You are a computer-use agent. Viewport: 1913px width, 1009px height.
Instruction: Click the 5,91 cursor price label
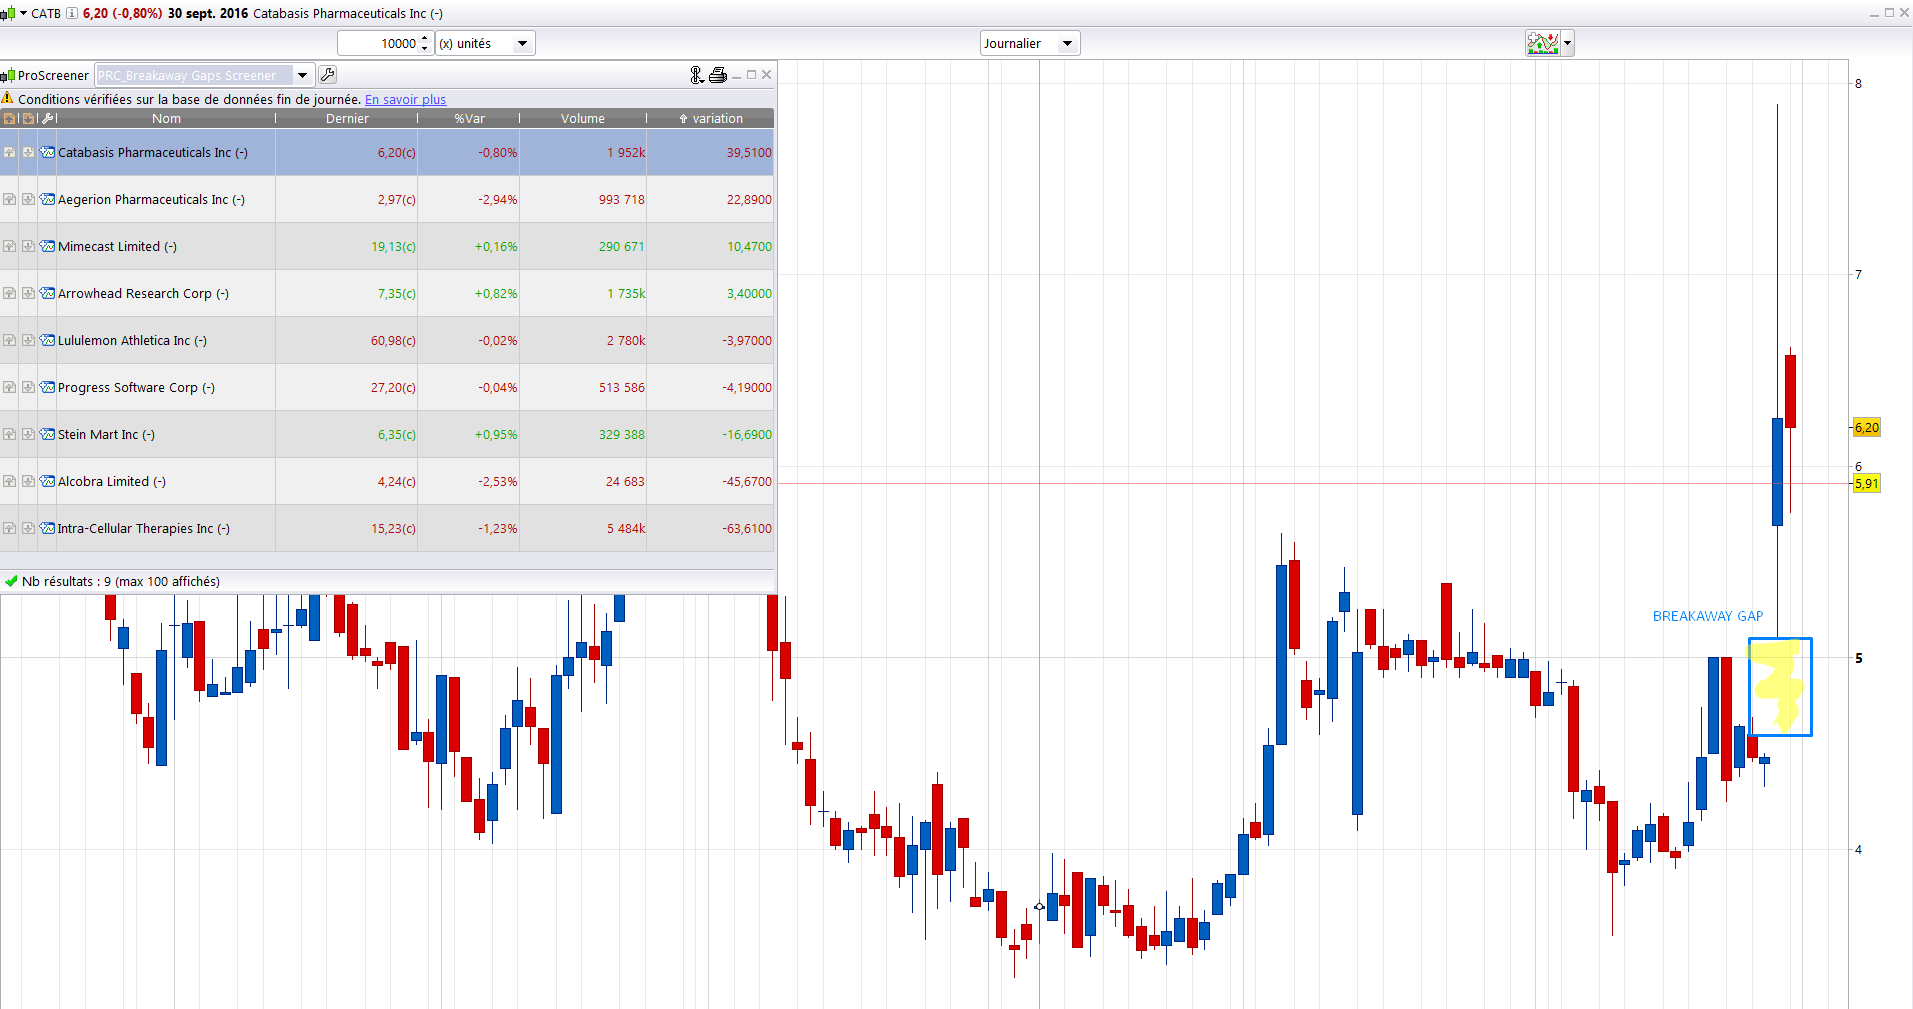tap(1866, 483)
